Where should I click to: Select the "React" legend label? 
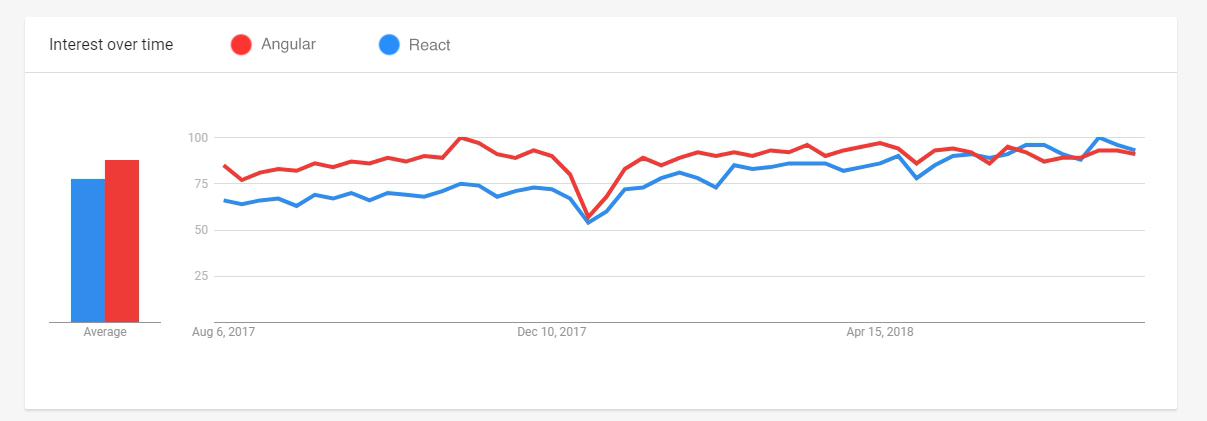pyautogui.click(x=429, y=45)
